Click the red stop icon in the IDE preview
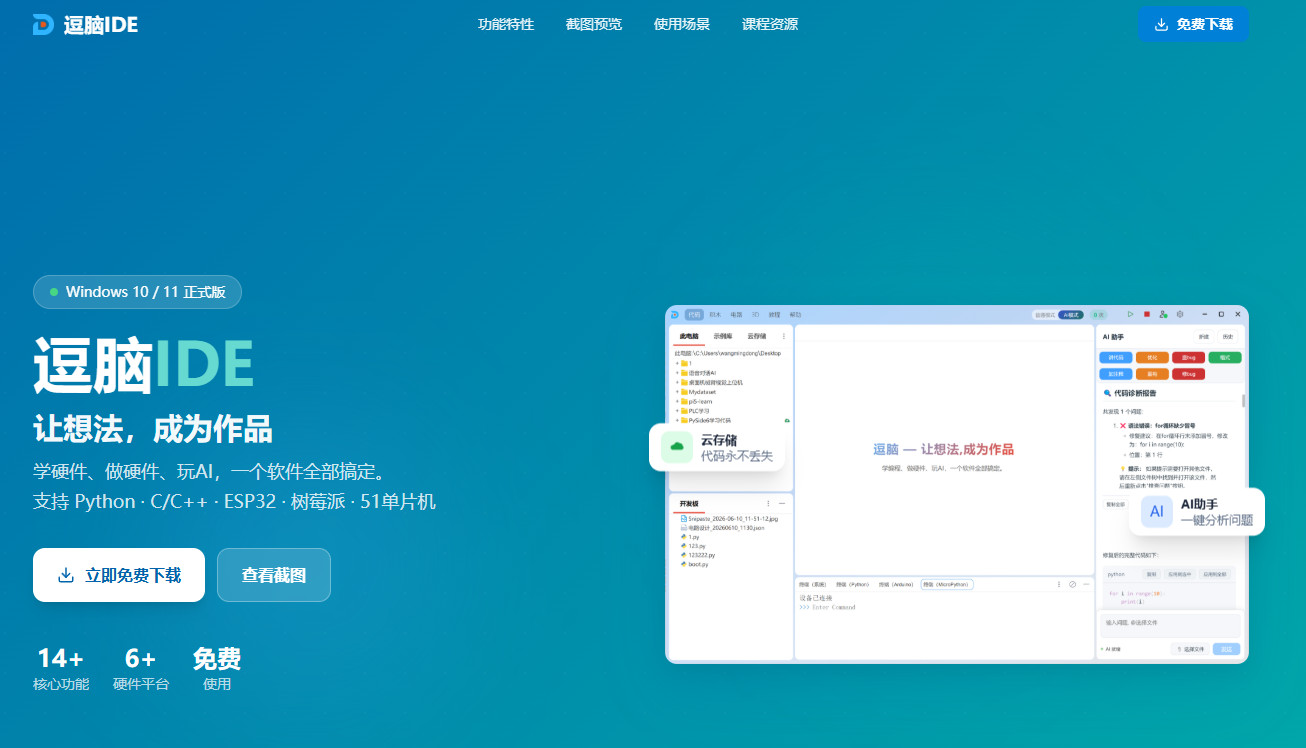Screen dimensions: 1306x748 pyautogui.click(x=1147, y=314)
